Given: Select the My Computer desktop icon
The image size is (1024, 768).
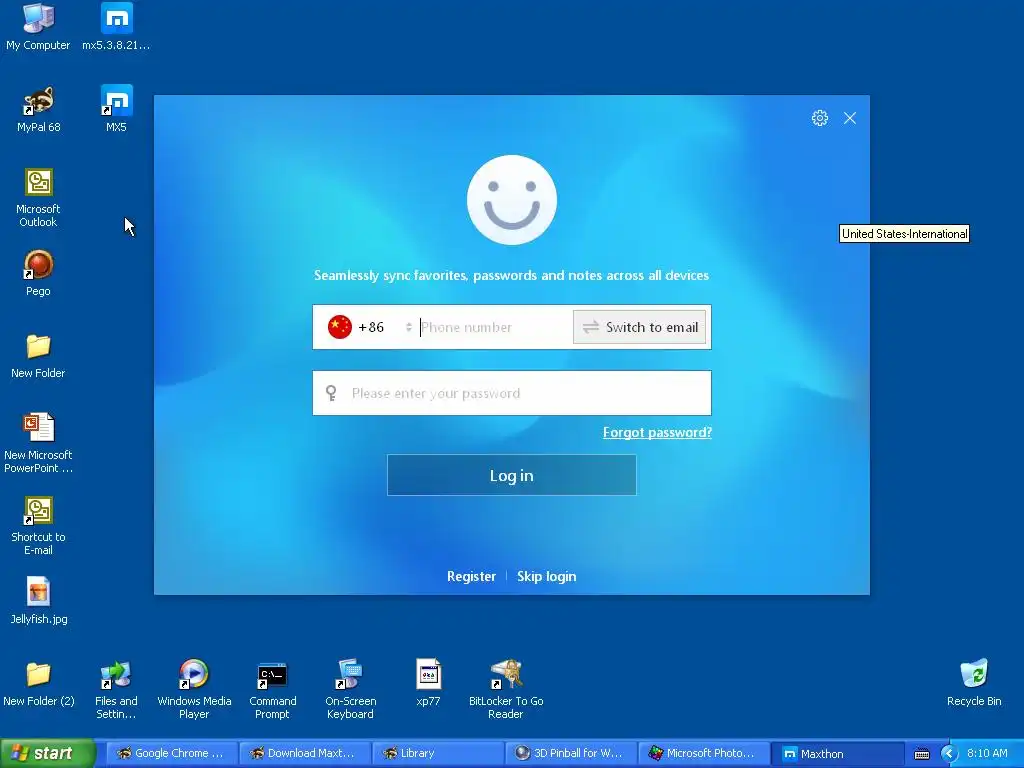Looking at the screenshot, I should coord(38,27).
